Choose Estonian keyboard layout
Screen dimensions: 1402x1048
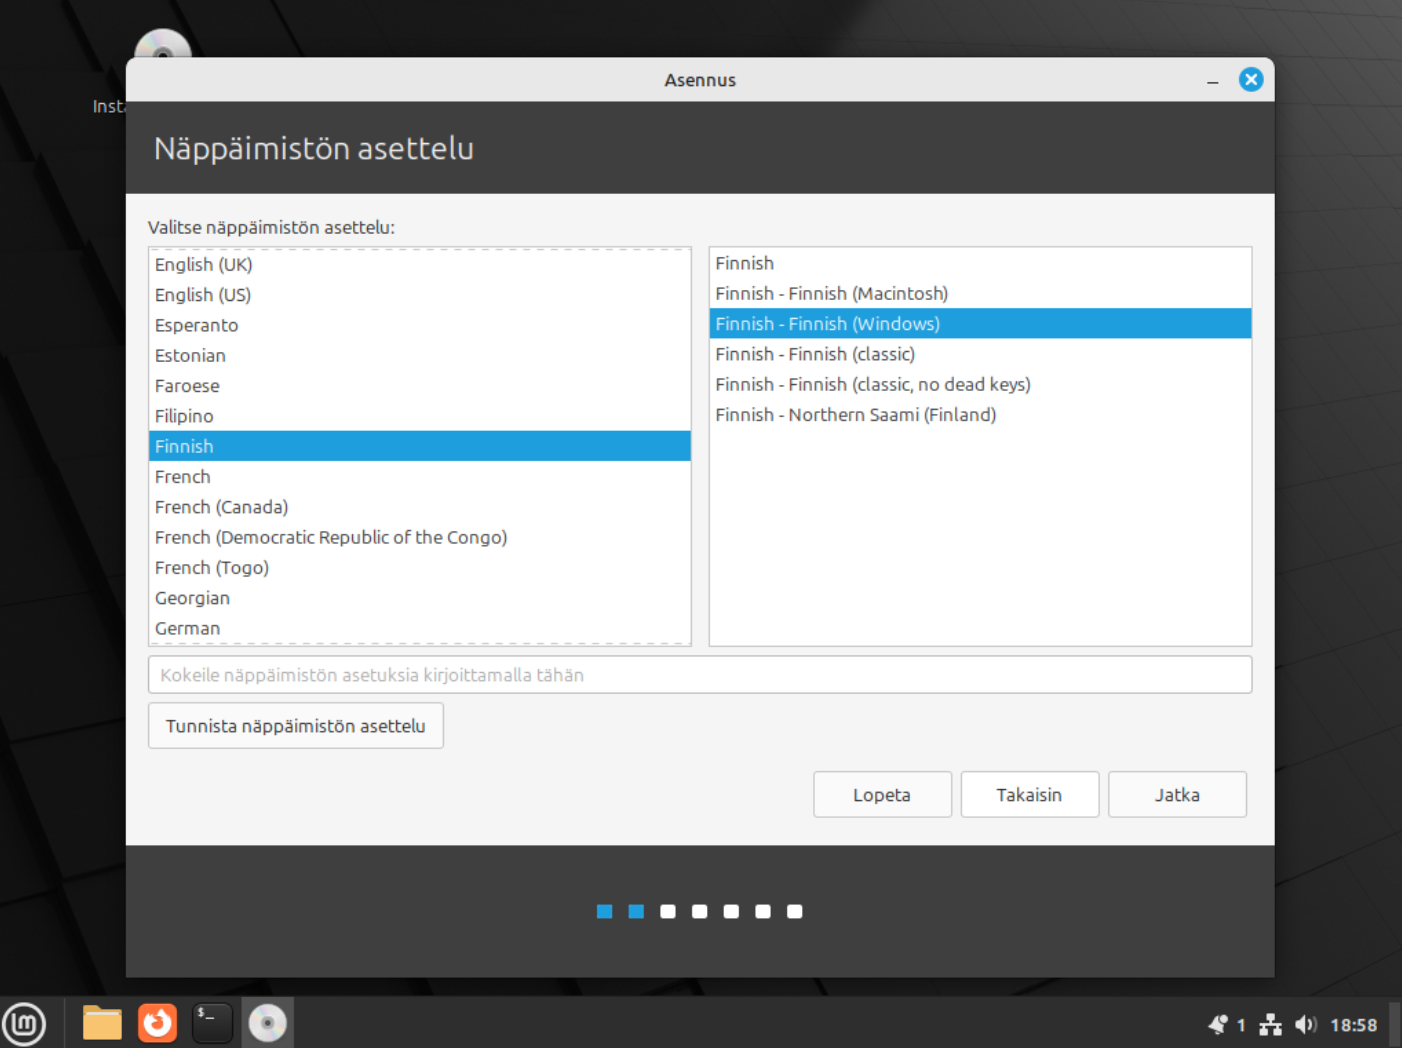coord(420,355)
